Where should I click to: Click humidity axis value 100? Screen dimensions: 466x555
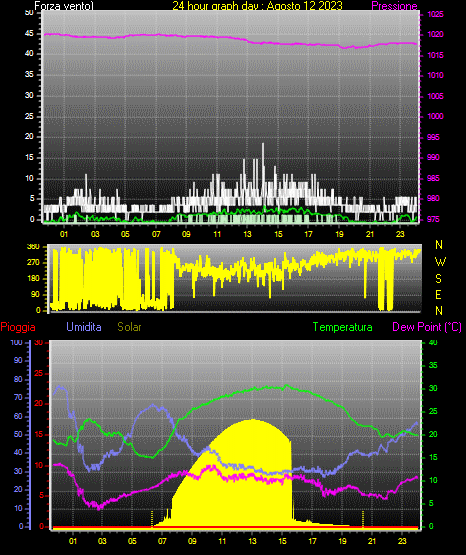(x=16, y=342)
